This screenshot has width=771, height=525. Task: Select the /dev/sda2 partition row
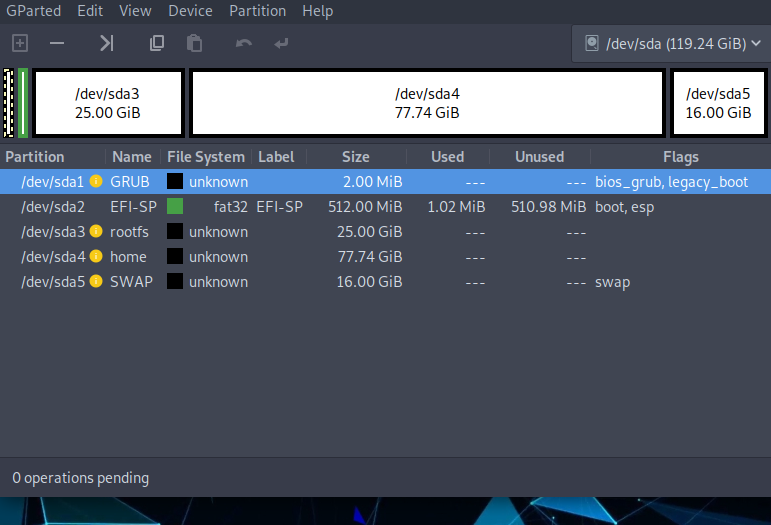point(386,206)
